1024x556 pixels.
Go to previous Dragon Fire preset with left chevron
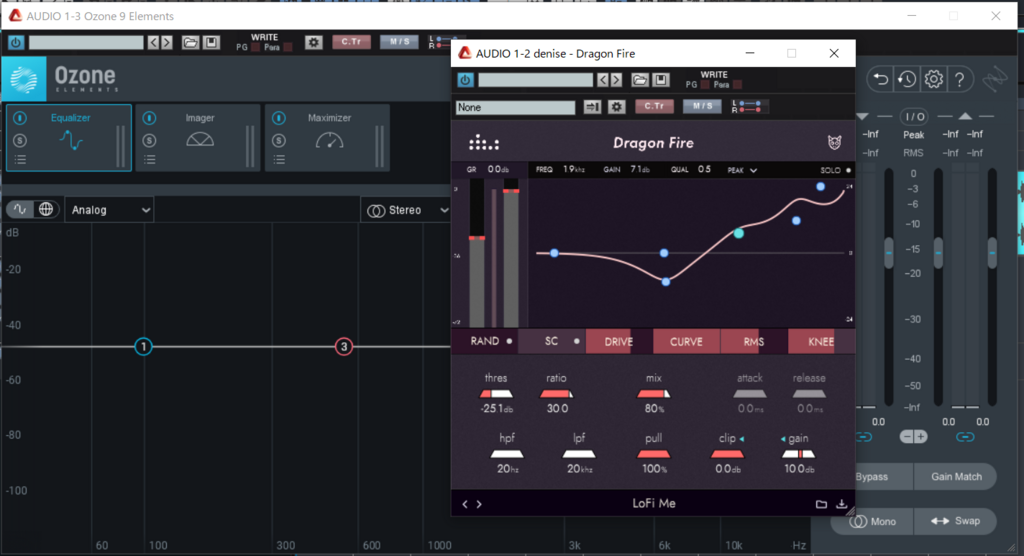tap(465, 504)
